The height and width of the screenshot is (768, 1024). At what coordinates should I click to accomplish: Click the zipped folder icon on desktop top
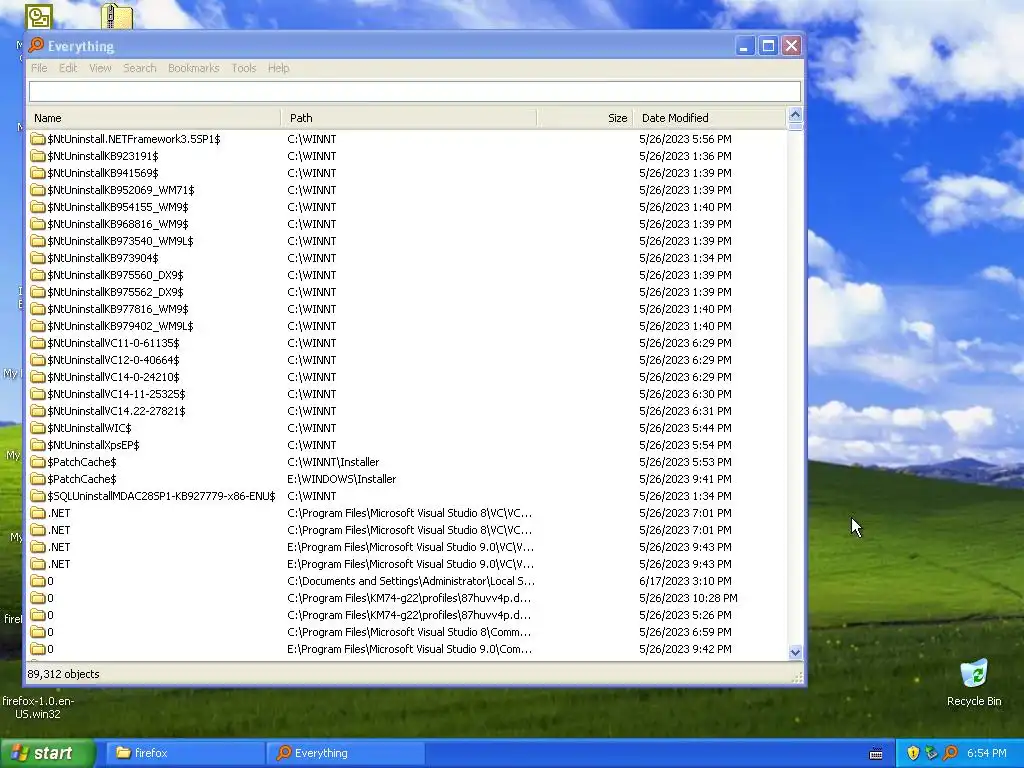coord(117,16)
